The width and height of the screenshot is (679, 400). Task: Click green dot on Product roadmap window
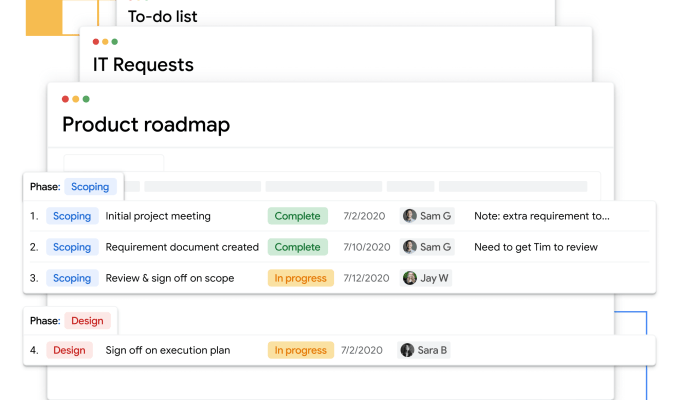[x=86, y=99]
